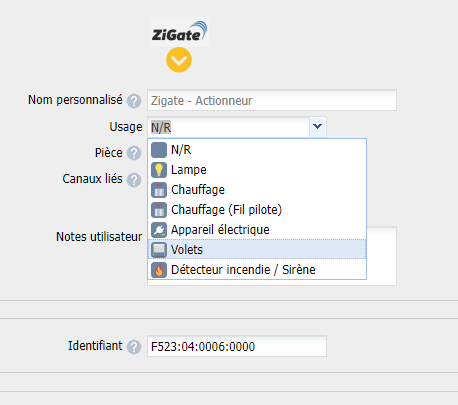Viewport: 458px width, 405px height.
Task: Open help icon next to Canaux liés
Action: pos(134,180)
